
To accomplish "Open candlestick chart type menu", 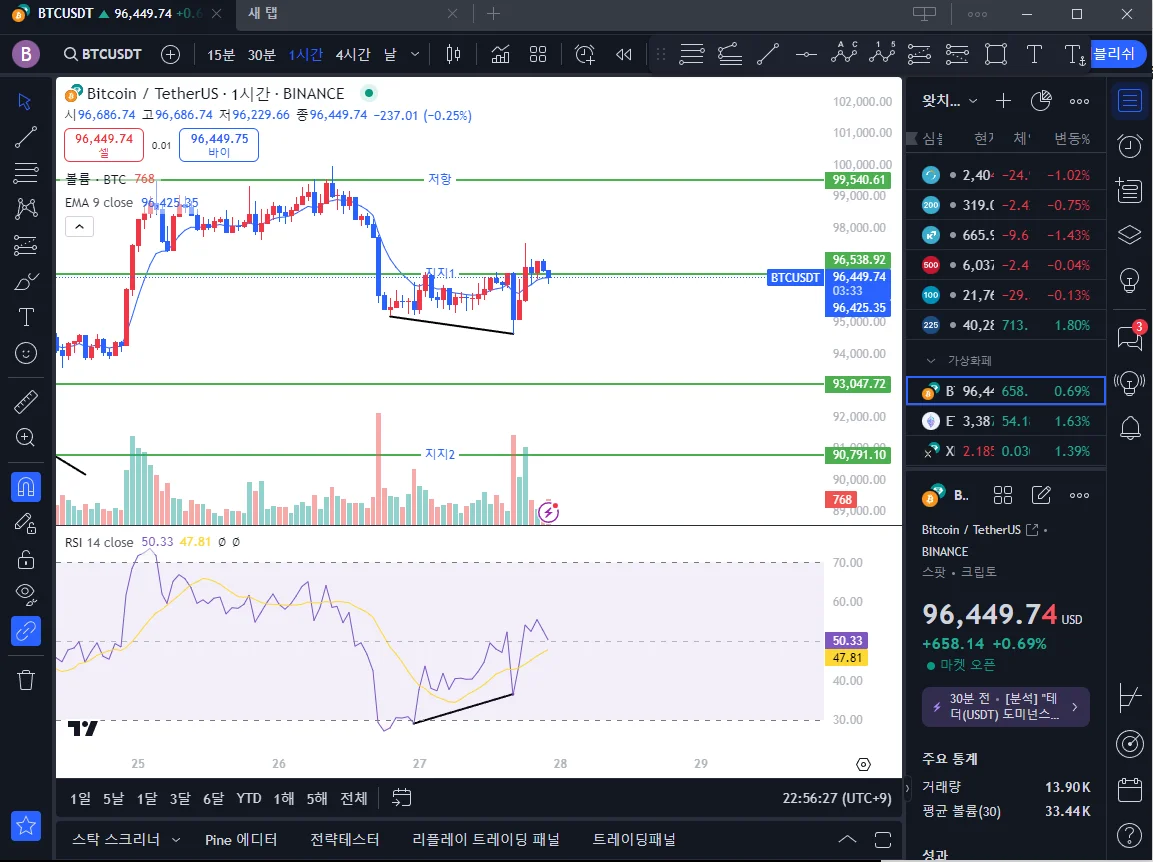I will coord(453,54).
